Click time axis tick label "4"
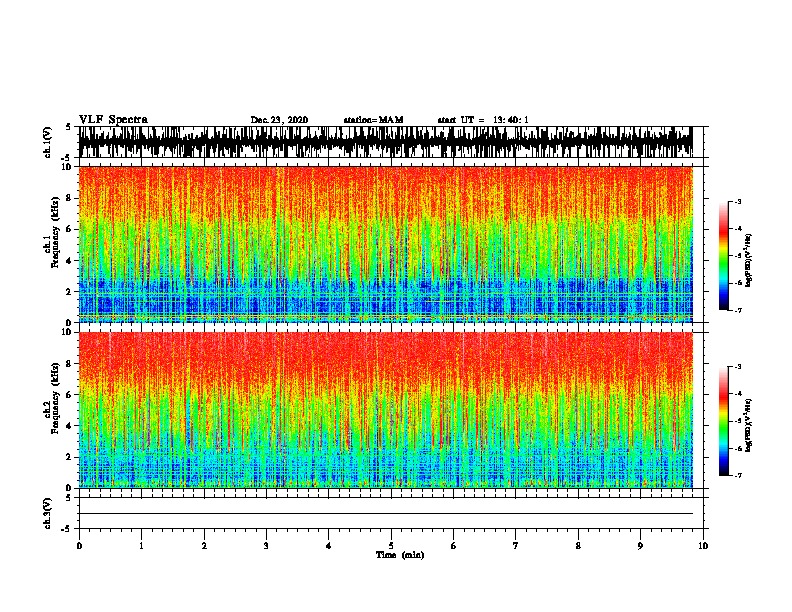 click(x=329, y=546)
